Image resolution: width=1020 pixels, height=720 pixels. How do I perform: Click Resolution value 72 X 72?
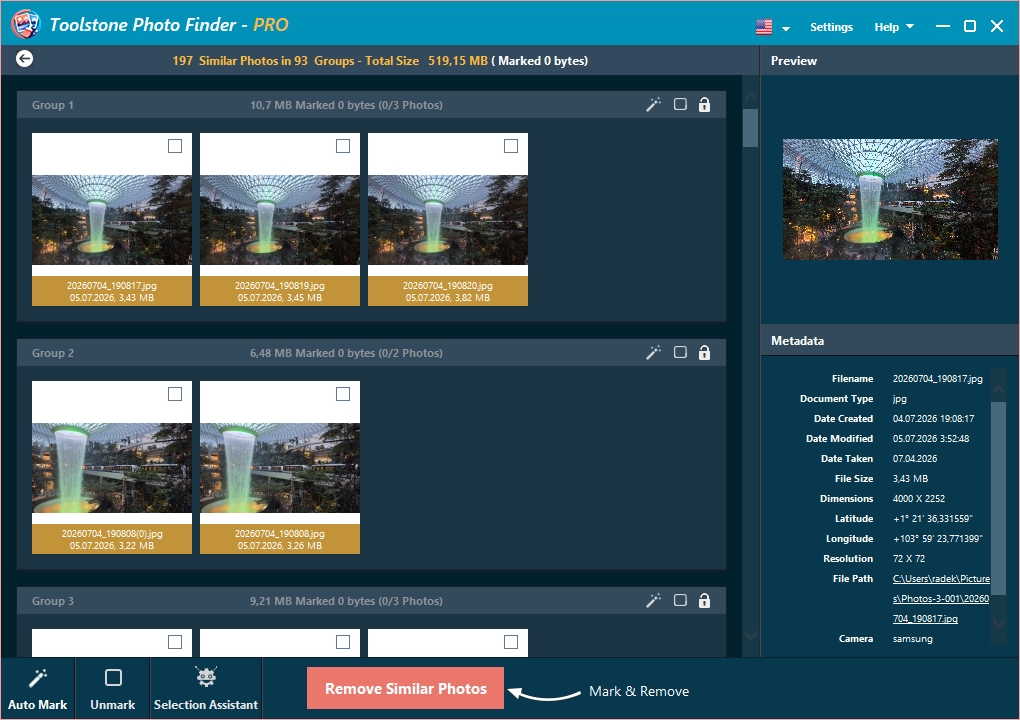pos(908,558)
